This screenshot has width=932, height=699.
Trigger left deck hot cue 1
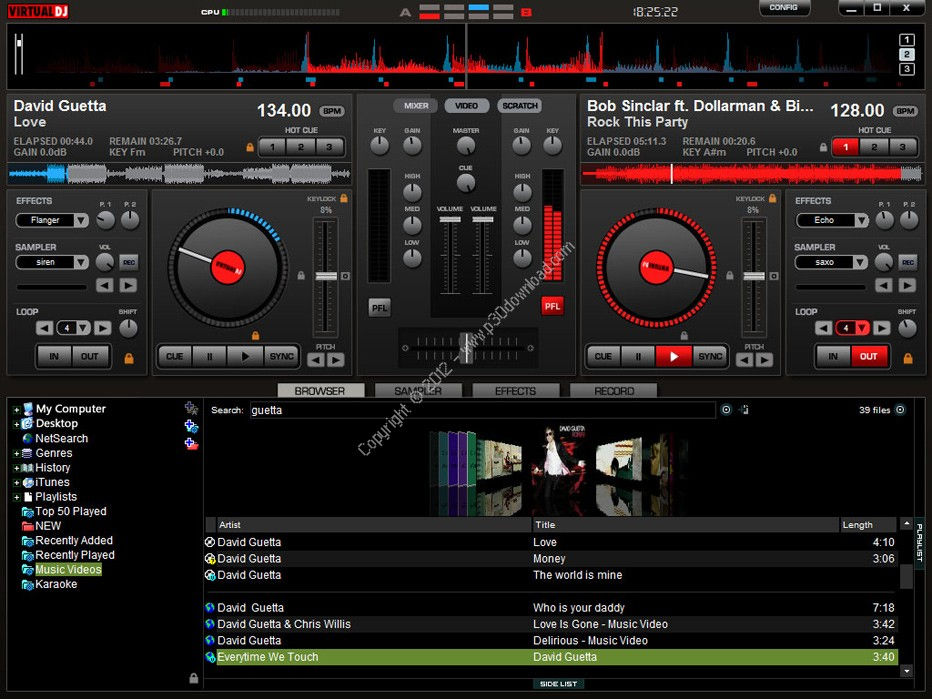point(272,147)
